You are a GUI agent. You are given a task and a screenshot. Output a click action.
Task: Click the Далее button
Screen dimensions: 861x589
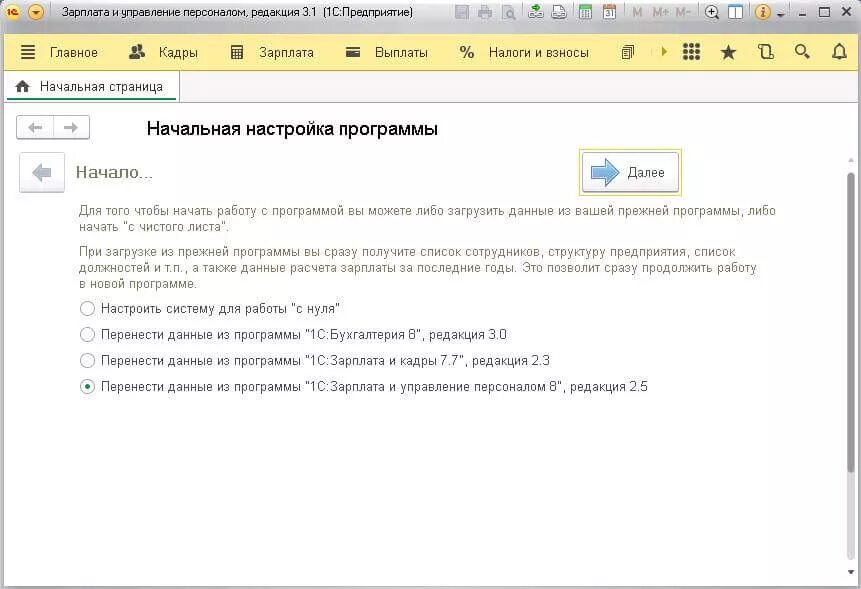point(630,172)
